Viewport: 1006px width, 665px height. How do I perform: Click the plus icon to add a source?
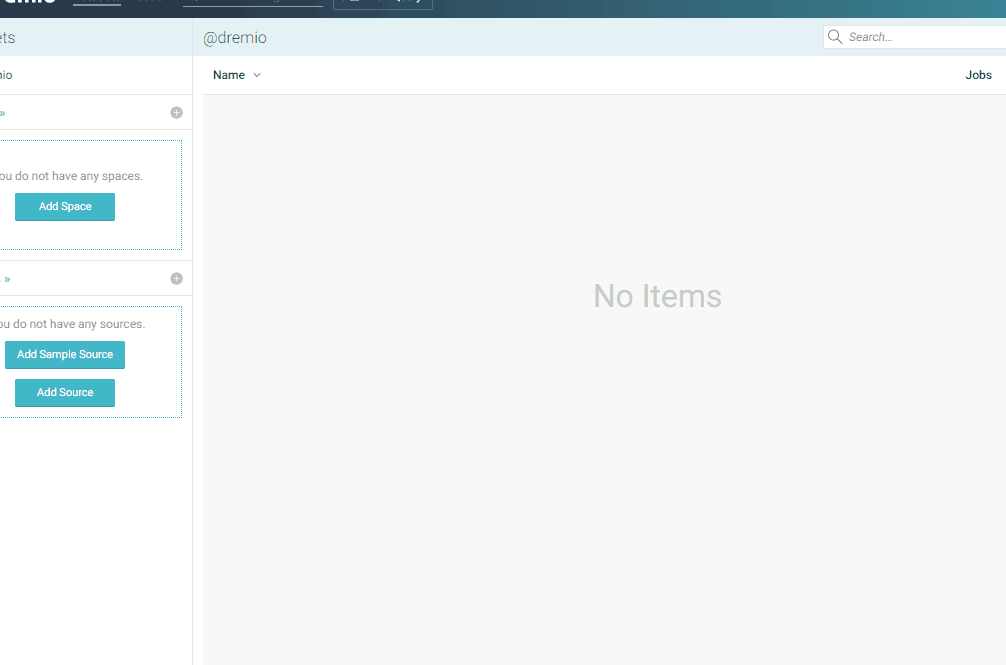[x=176, y=278]
